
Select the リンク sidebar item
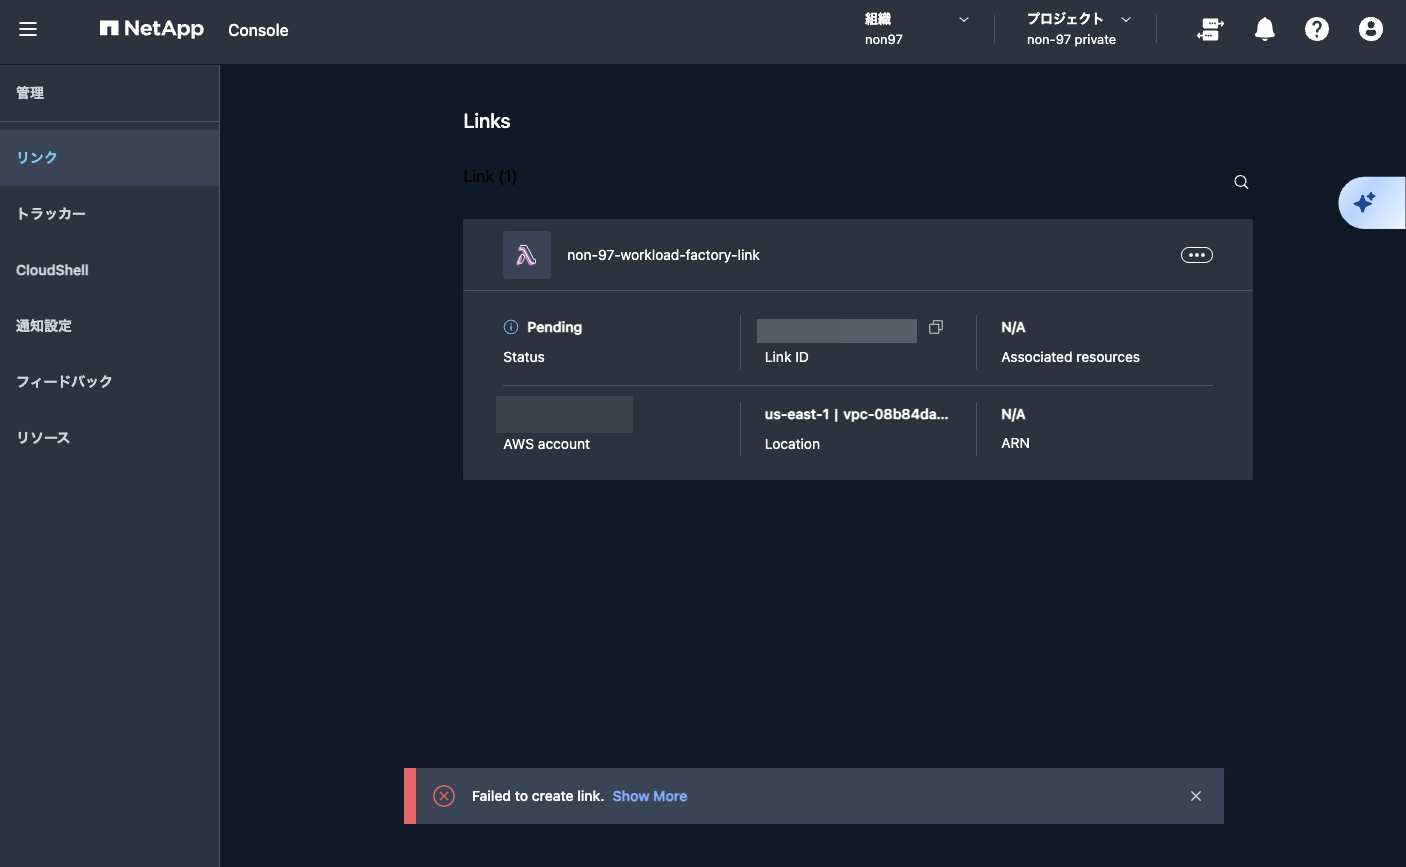point(110,158)
